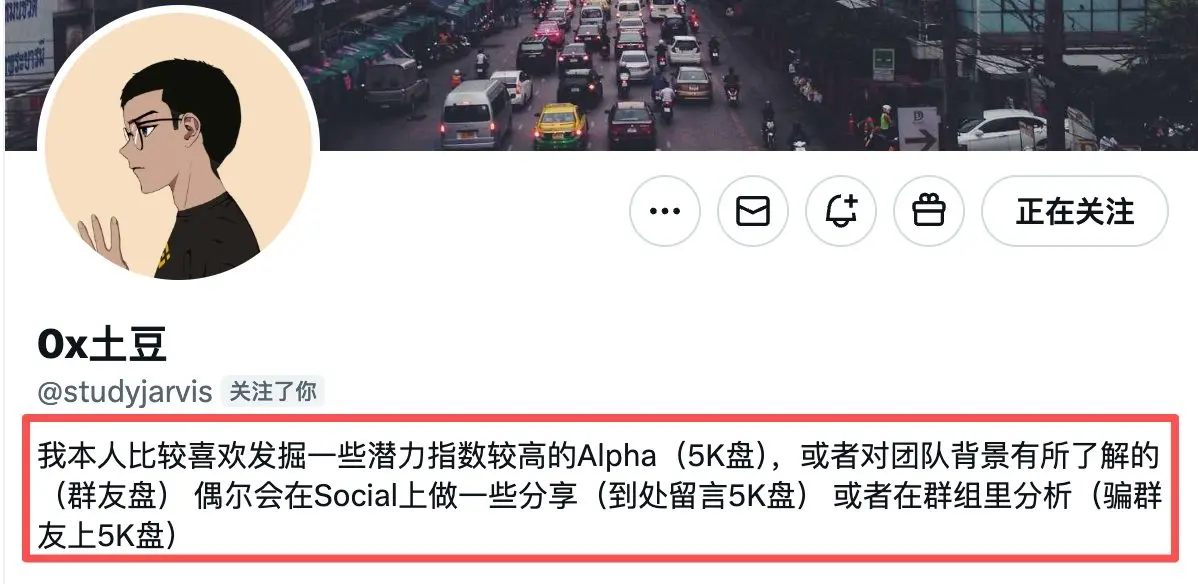Send a direct message via envelope icon

tap(753, 211)
